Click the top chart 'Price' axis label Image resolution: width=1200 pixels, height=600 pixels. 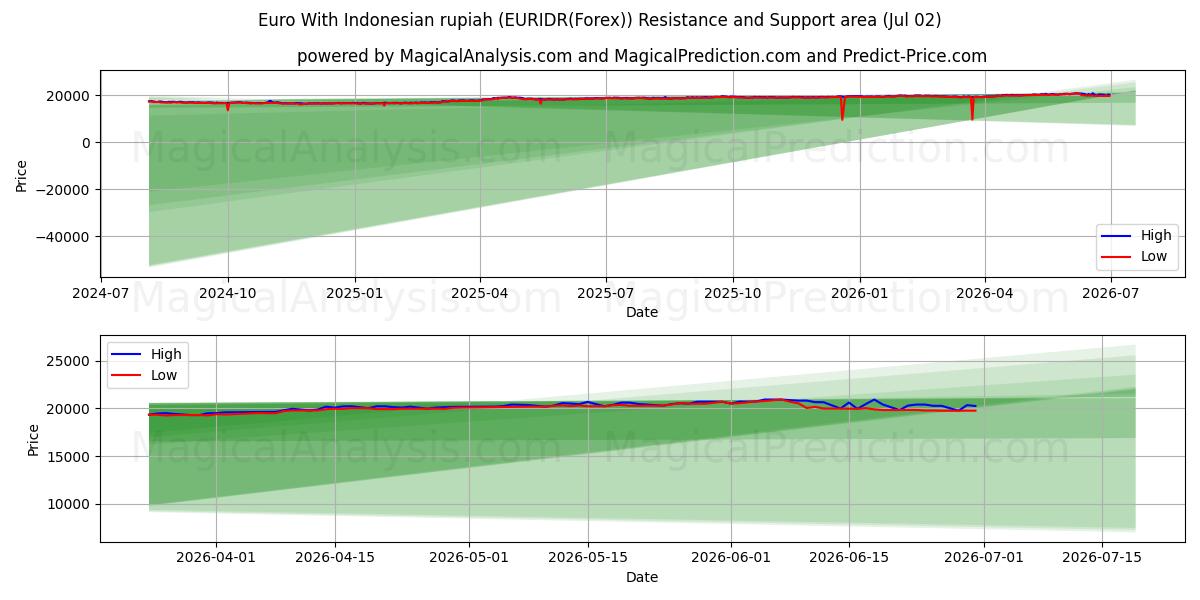click(x=22, y=173)
